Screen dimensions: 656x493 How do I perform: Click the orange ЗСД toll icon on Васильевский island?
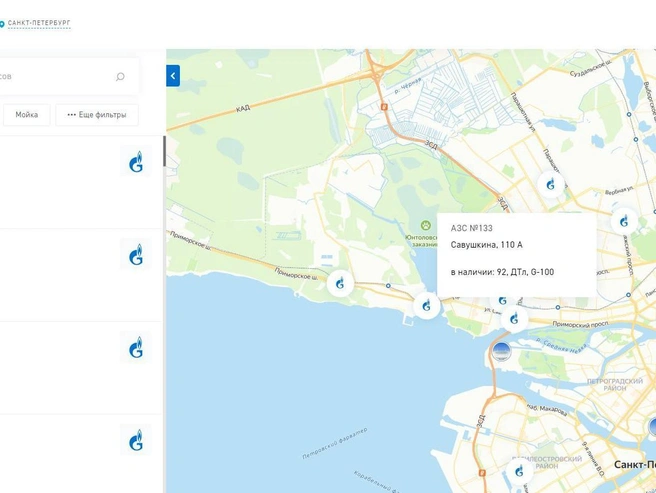click(482, 472)
